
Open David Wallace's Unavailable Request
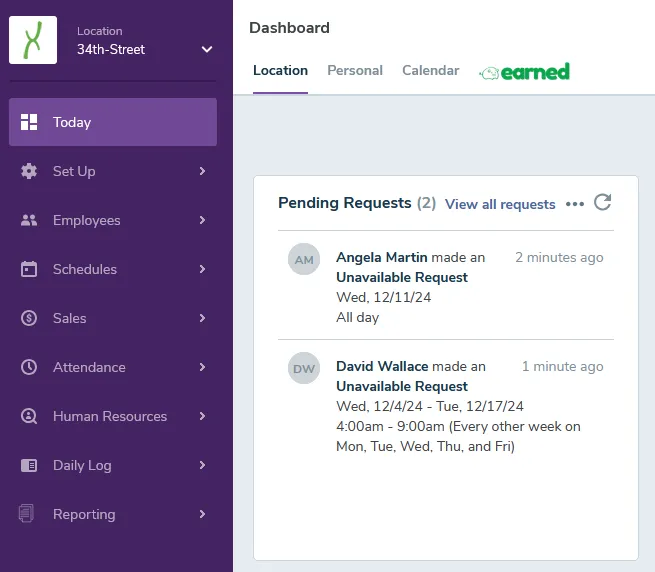(402, 386)
